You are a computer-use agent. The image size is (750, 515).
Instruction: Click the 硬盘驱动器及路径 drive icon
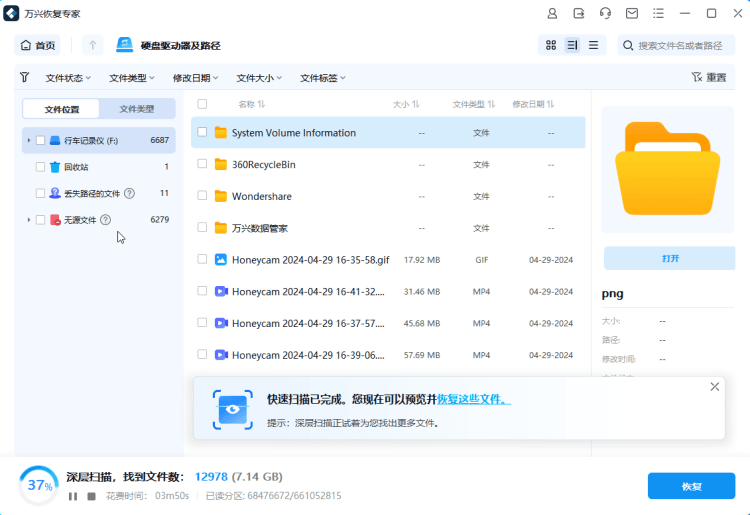tap(124, 45)
